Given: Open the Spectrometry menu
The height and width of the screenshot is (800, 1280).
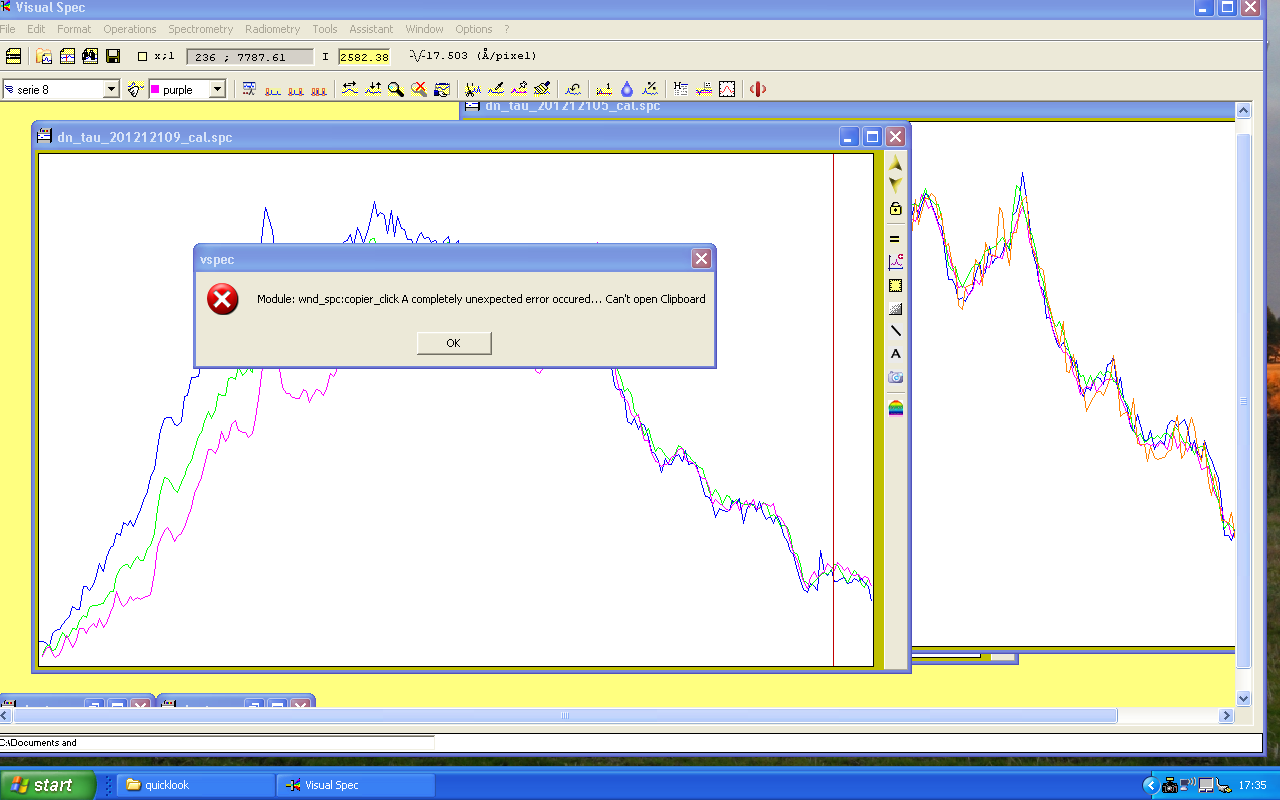Looking at the screenshot, I should pyautogui.click(x=200, y=29).
